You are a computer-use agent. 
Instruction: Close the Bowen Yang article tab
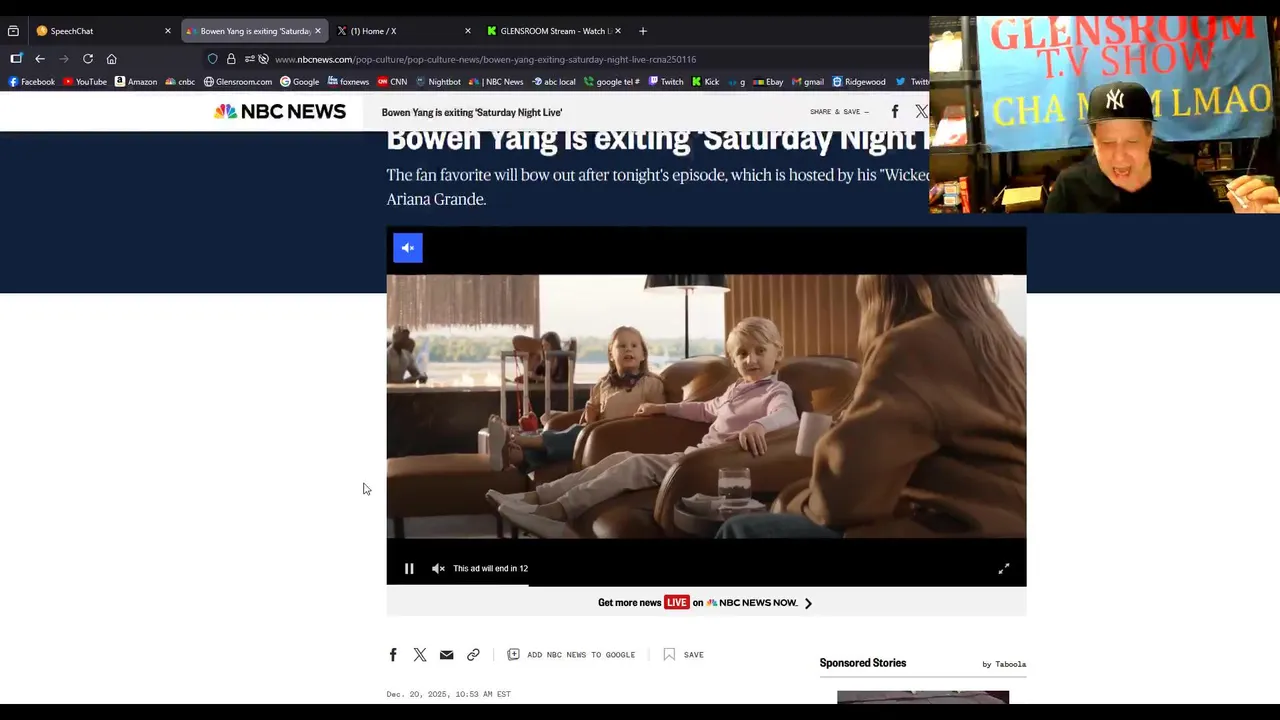318,31
